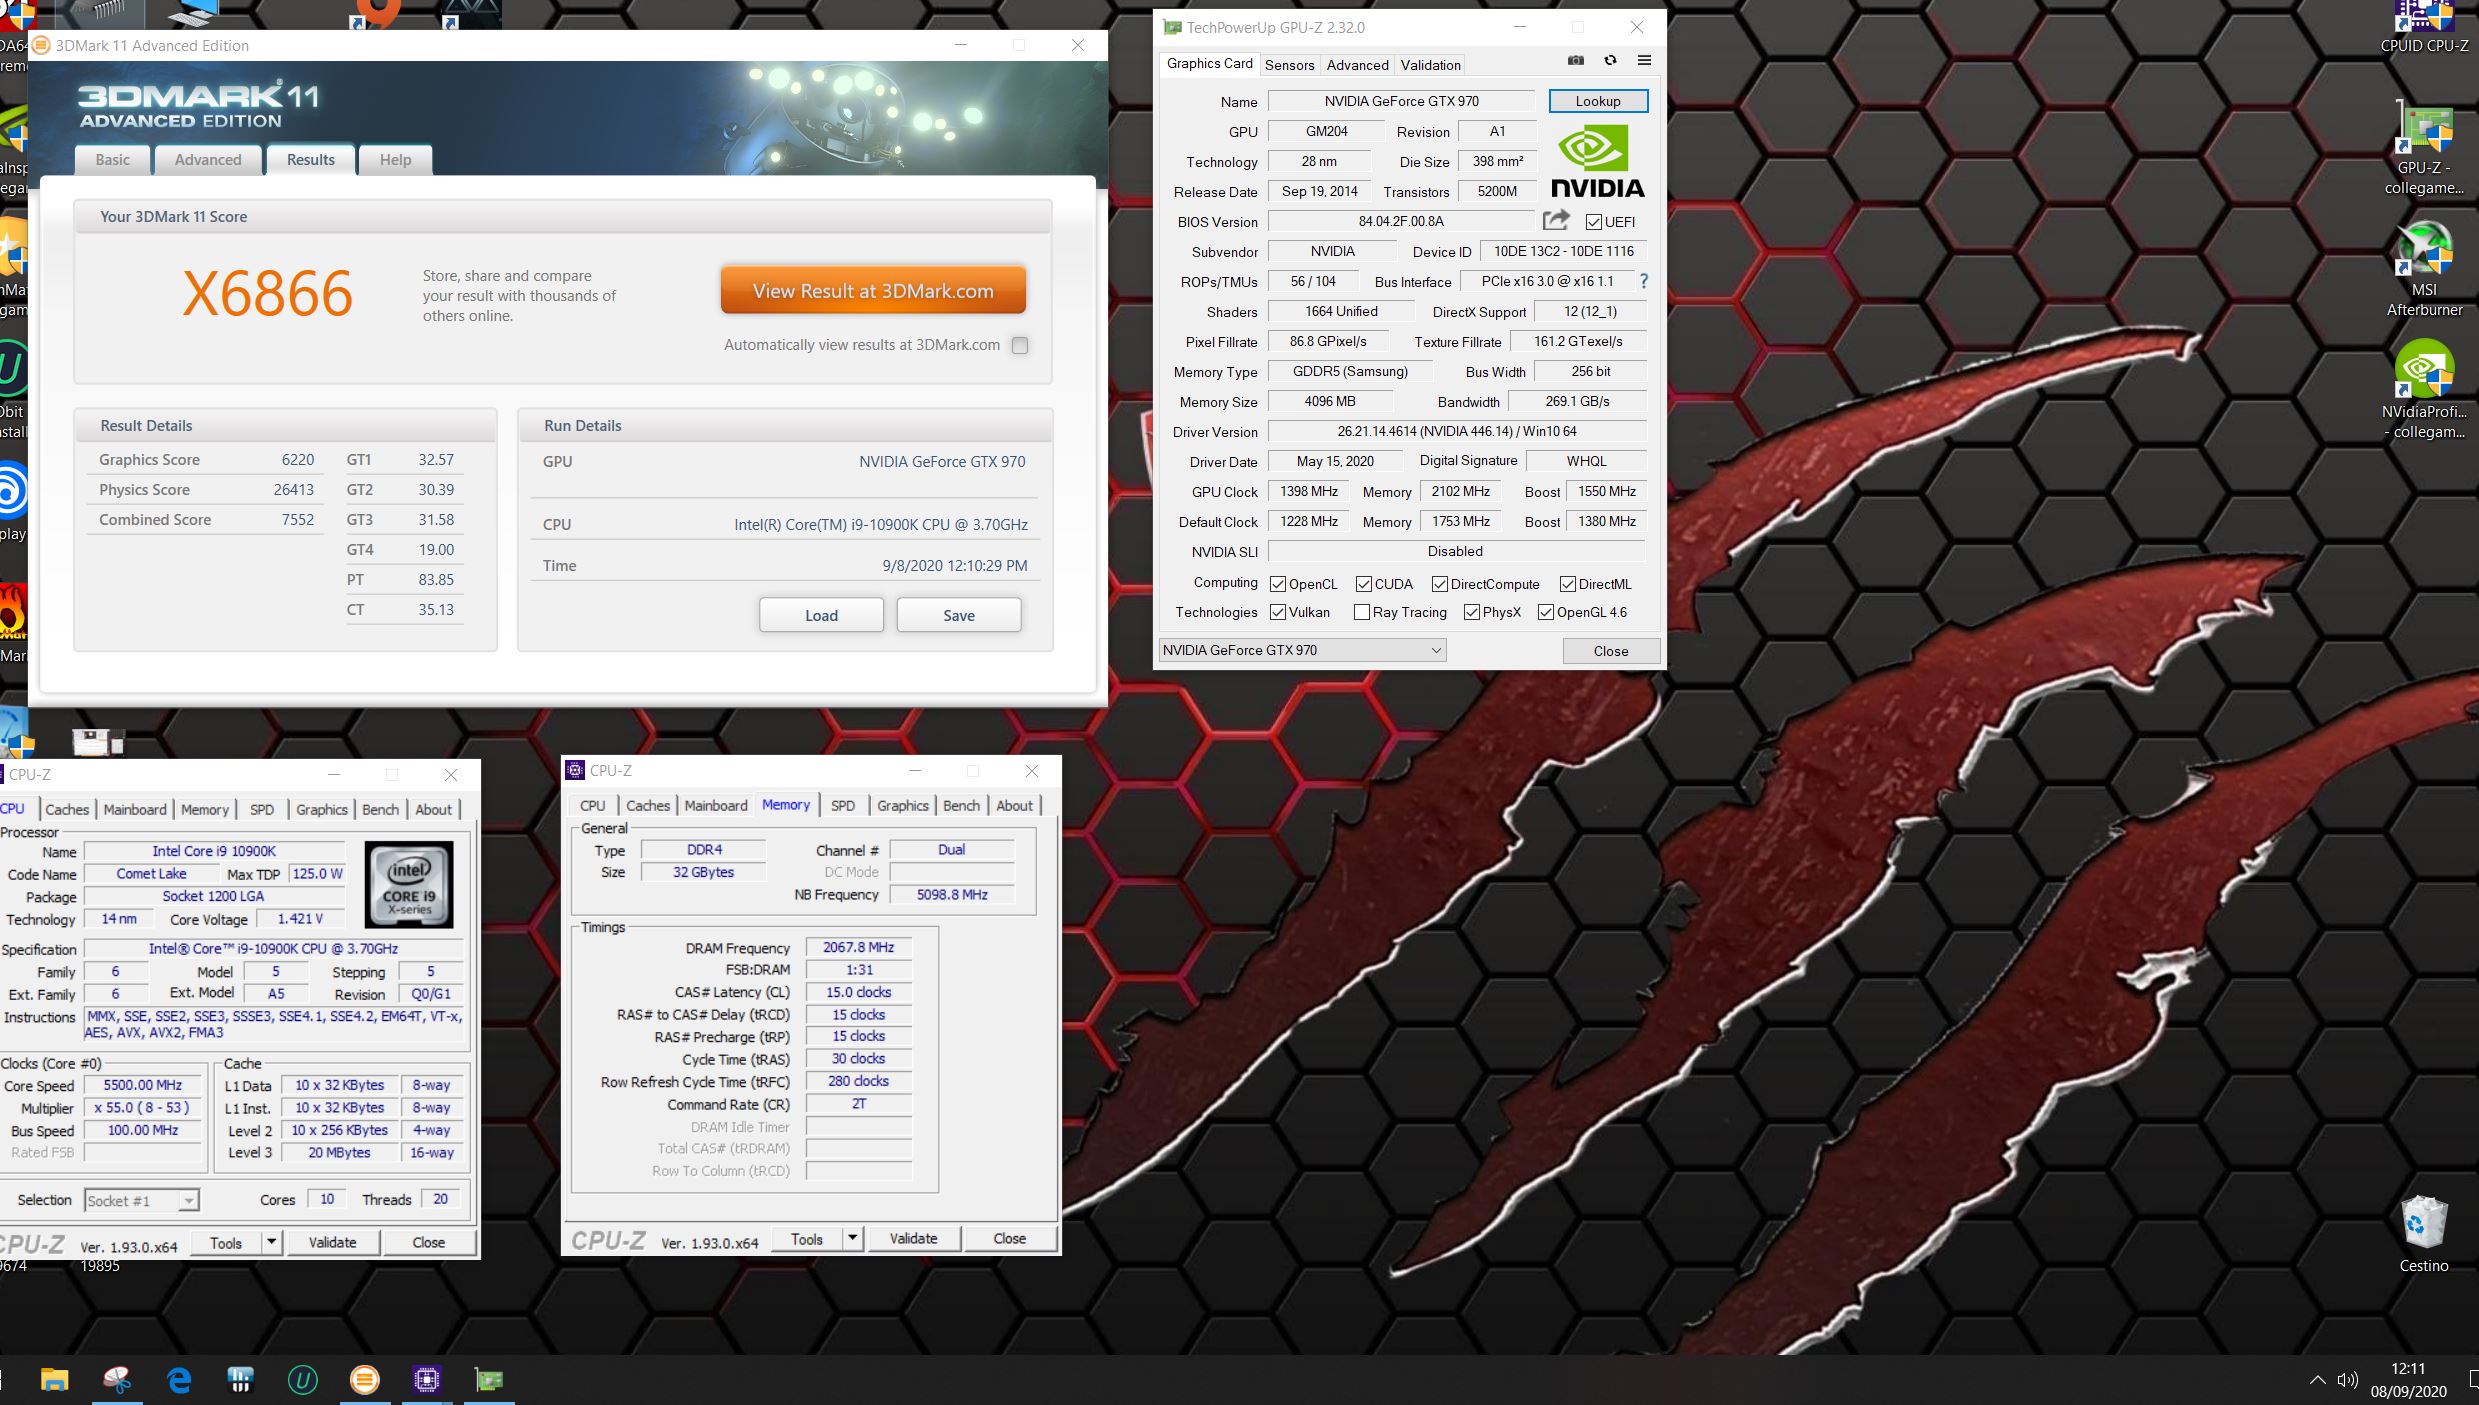Click the Intel Core i9 logo in CPU-Z
This screenshot has width=2479, height=1405.
pos(409,884)
